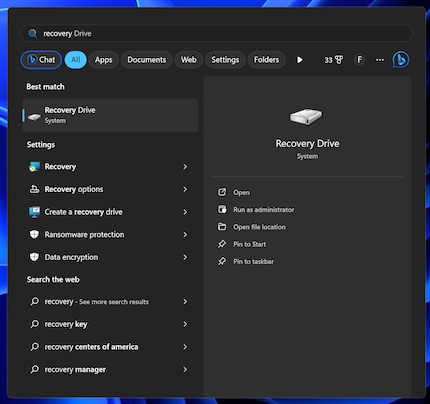Click the search box containing recovery Drive
Viewport: 430px width, 404px height.
coord(216,33)
